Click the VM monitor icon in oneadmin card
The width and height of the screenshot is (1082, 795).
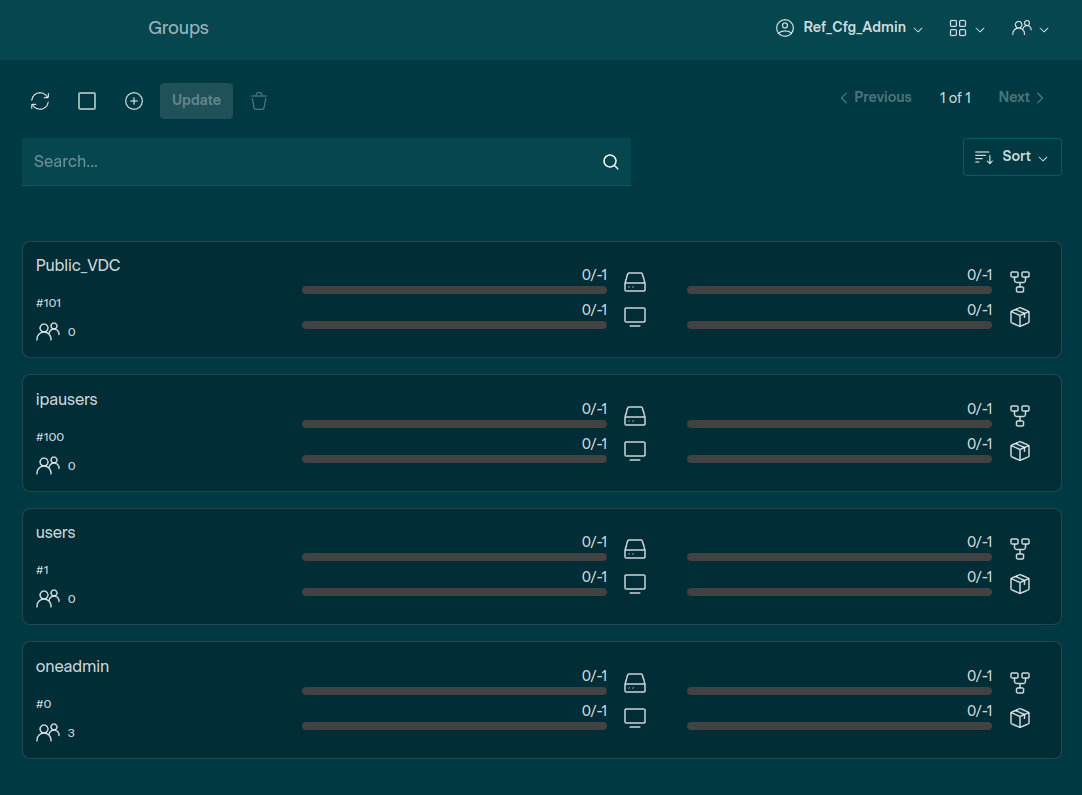635,718
